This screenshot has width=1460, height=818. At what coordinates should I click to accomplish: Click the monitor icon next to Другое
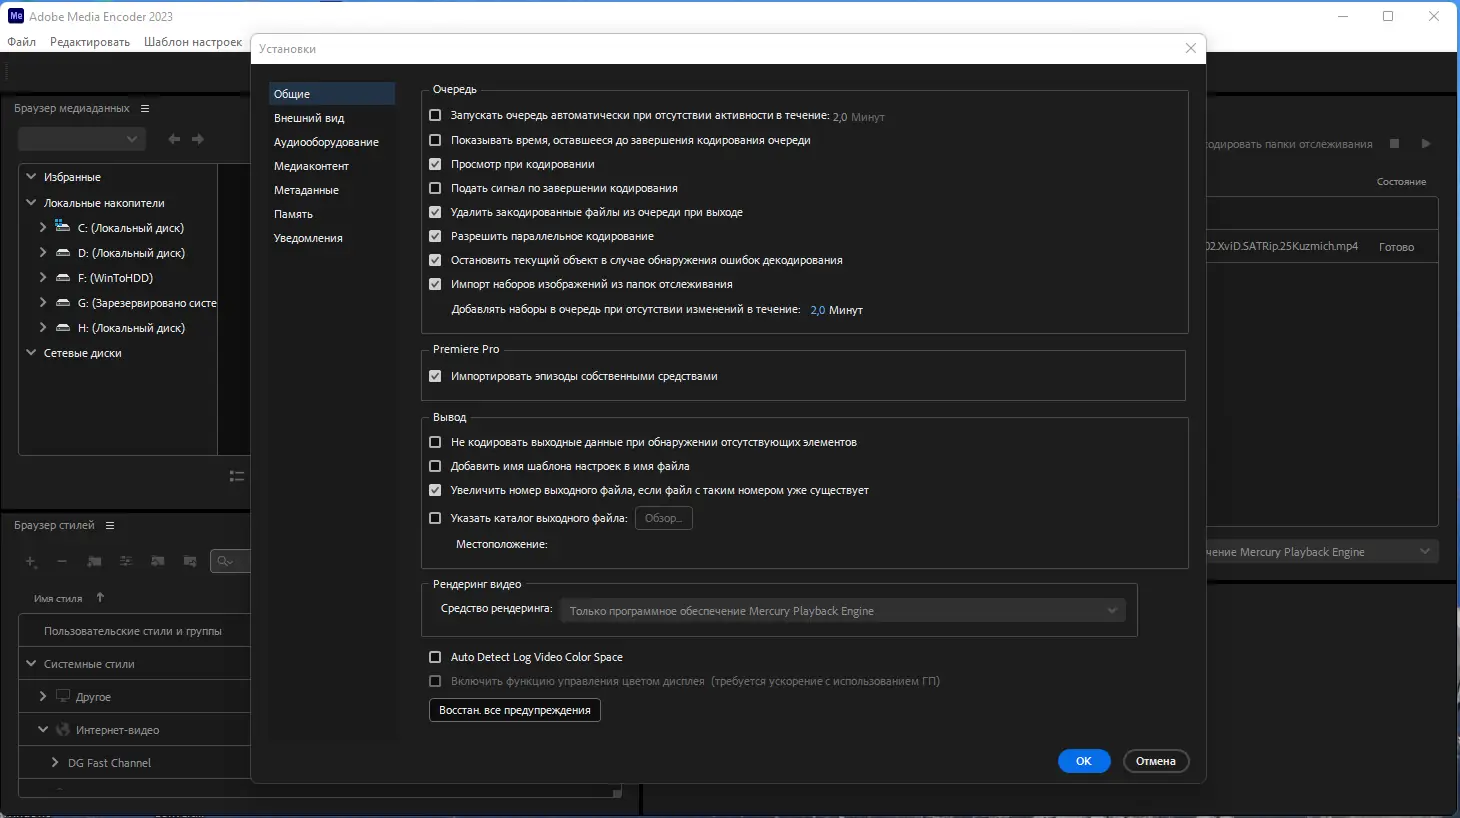tap(63, 696)
